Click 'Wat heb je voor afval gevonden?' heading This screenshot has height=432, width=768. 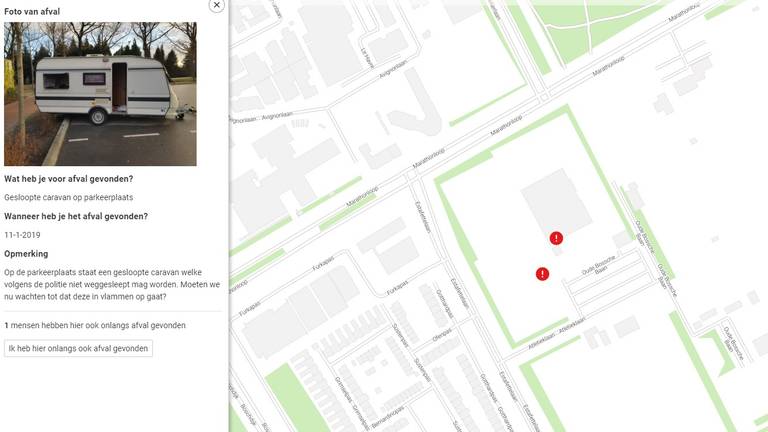pos(69,179)
